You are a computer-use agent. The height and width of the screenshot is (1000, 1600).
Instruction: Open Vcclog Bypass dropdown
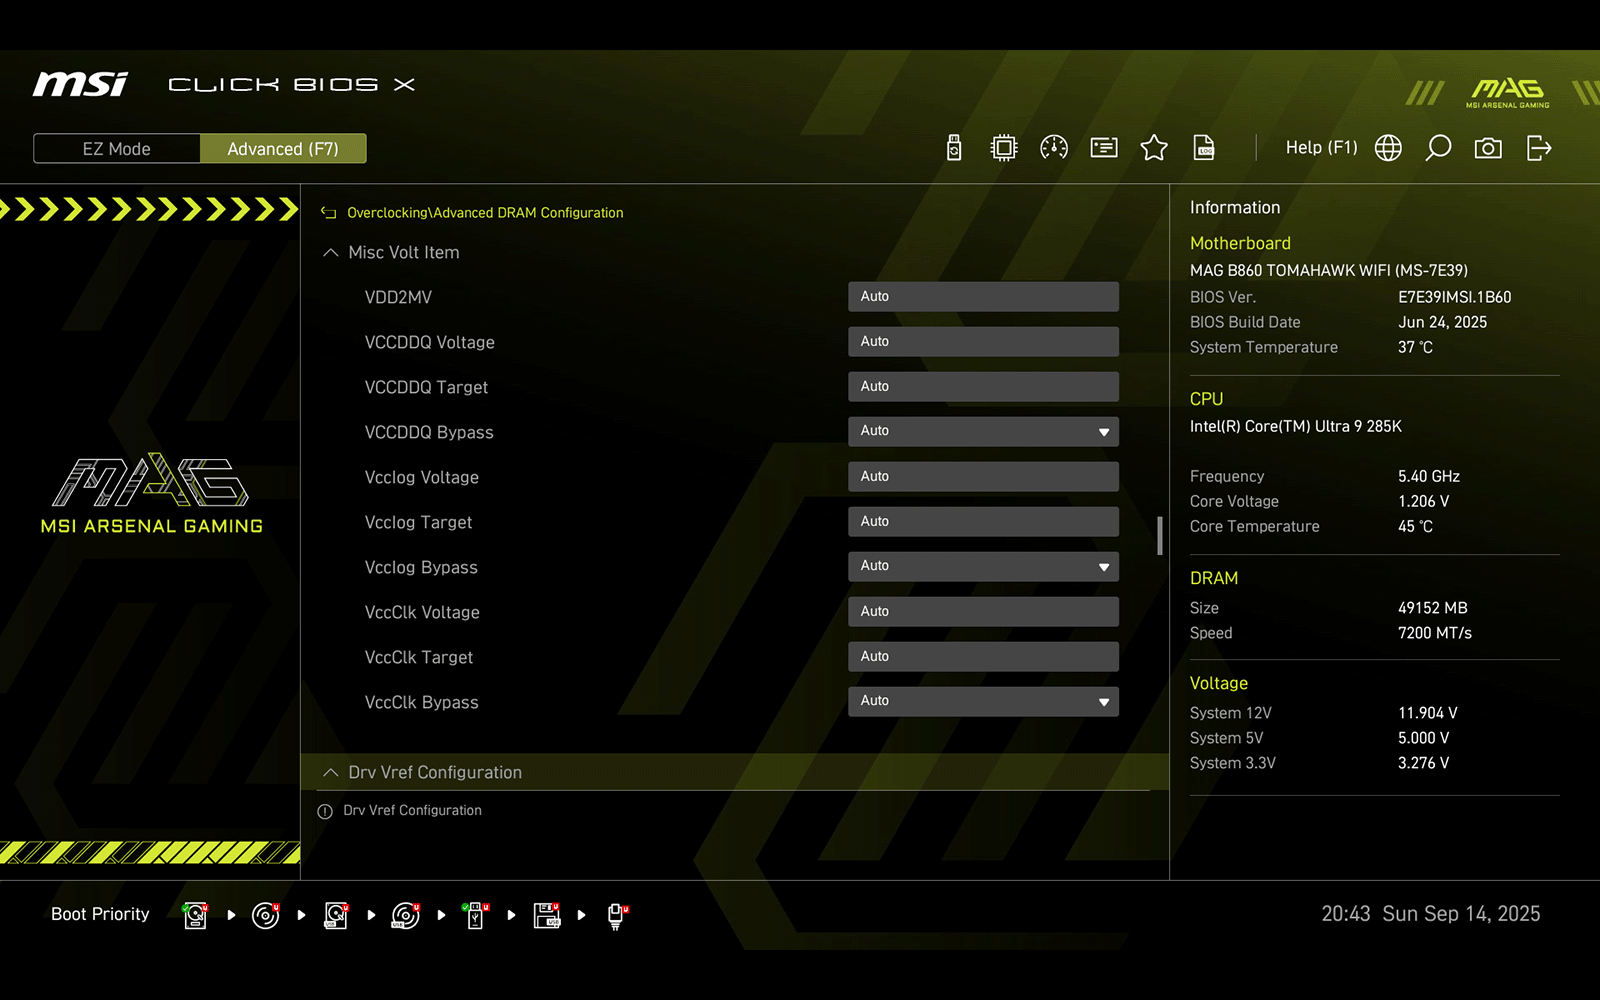983,566
